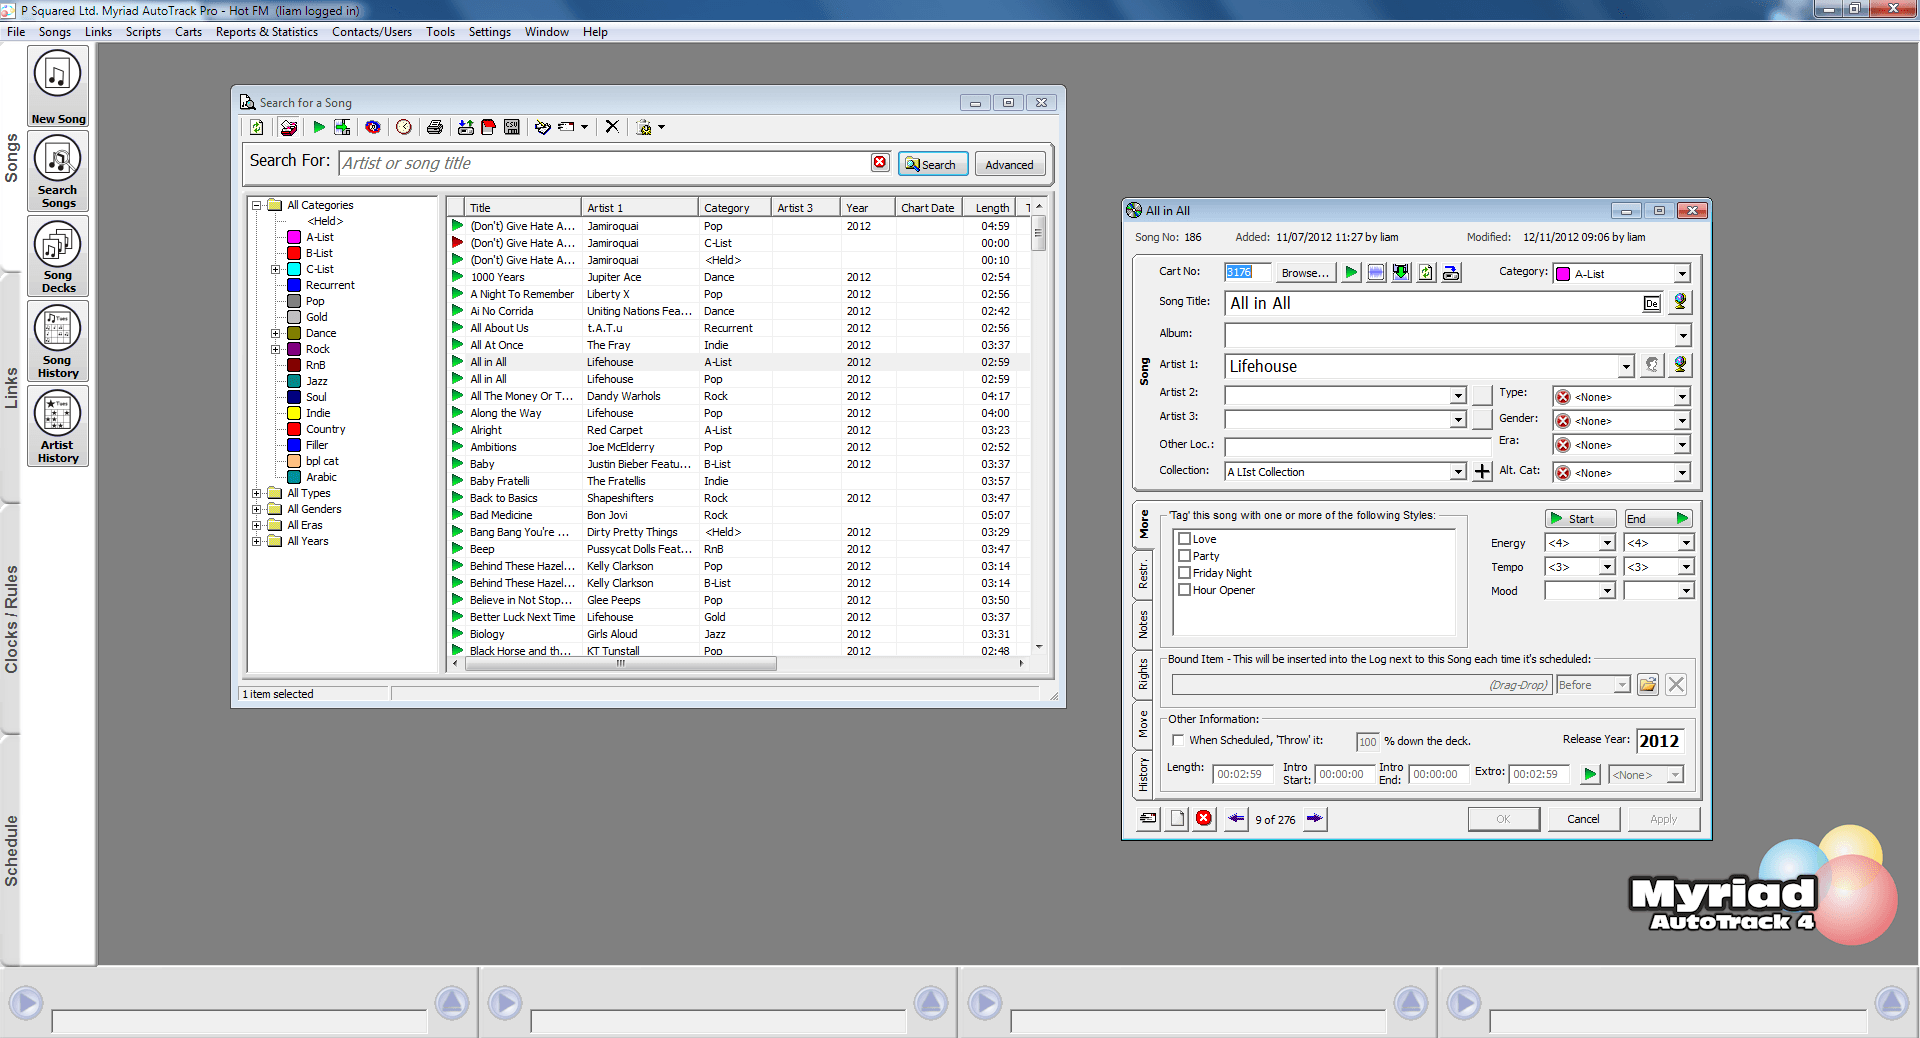Open the waveform editor icon beside Cart No

click(1376, 272)
